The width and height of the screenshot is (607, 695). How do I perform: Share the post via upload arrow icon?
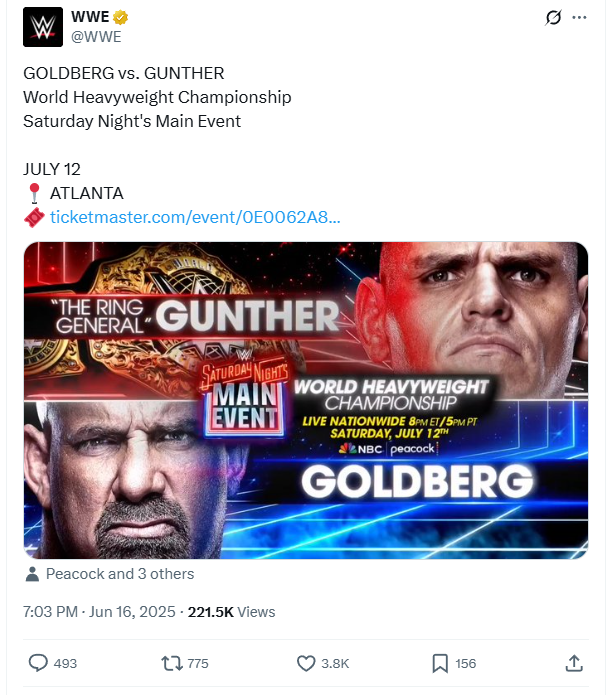pos(574,663)
